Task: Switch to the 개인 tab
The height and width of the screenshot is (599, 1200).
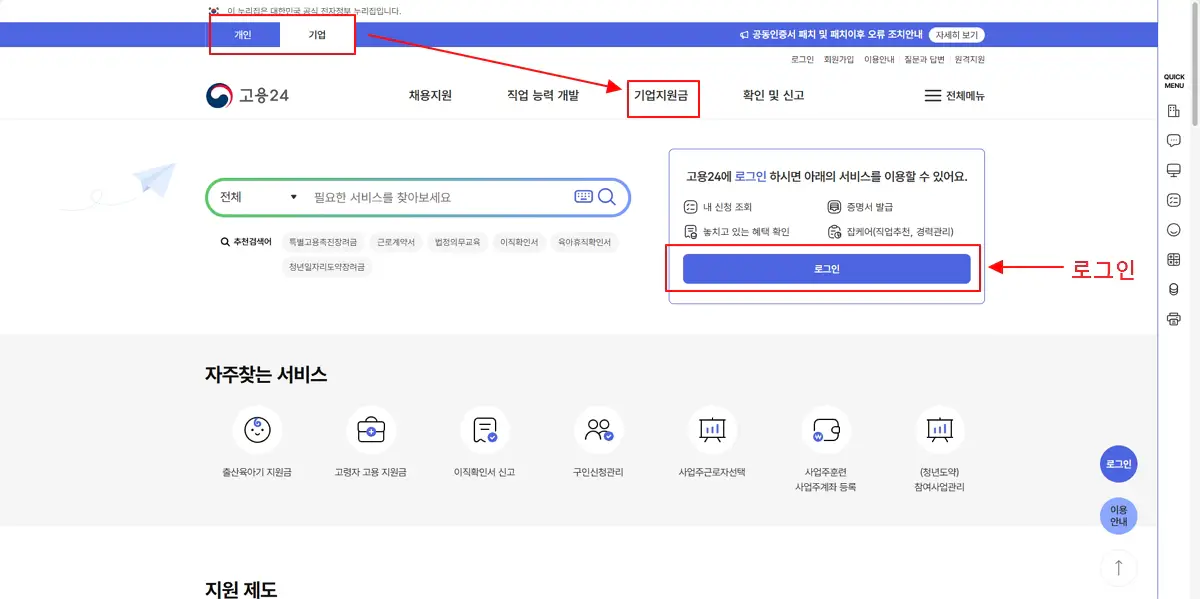Action: [x=243, y=35]
